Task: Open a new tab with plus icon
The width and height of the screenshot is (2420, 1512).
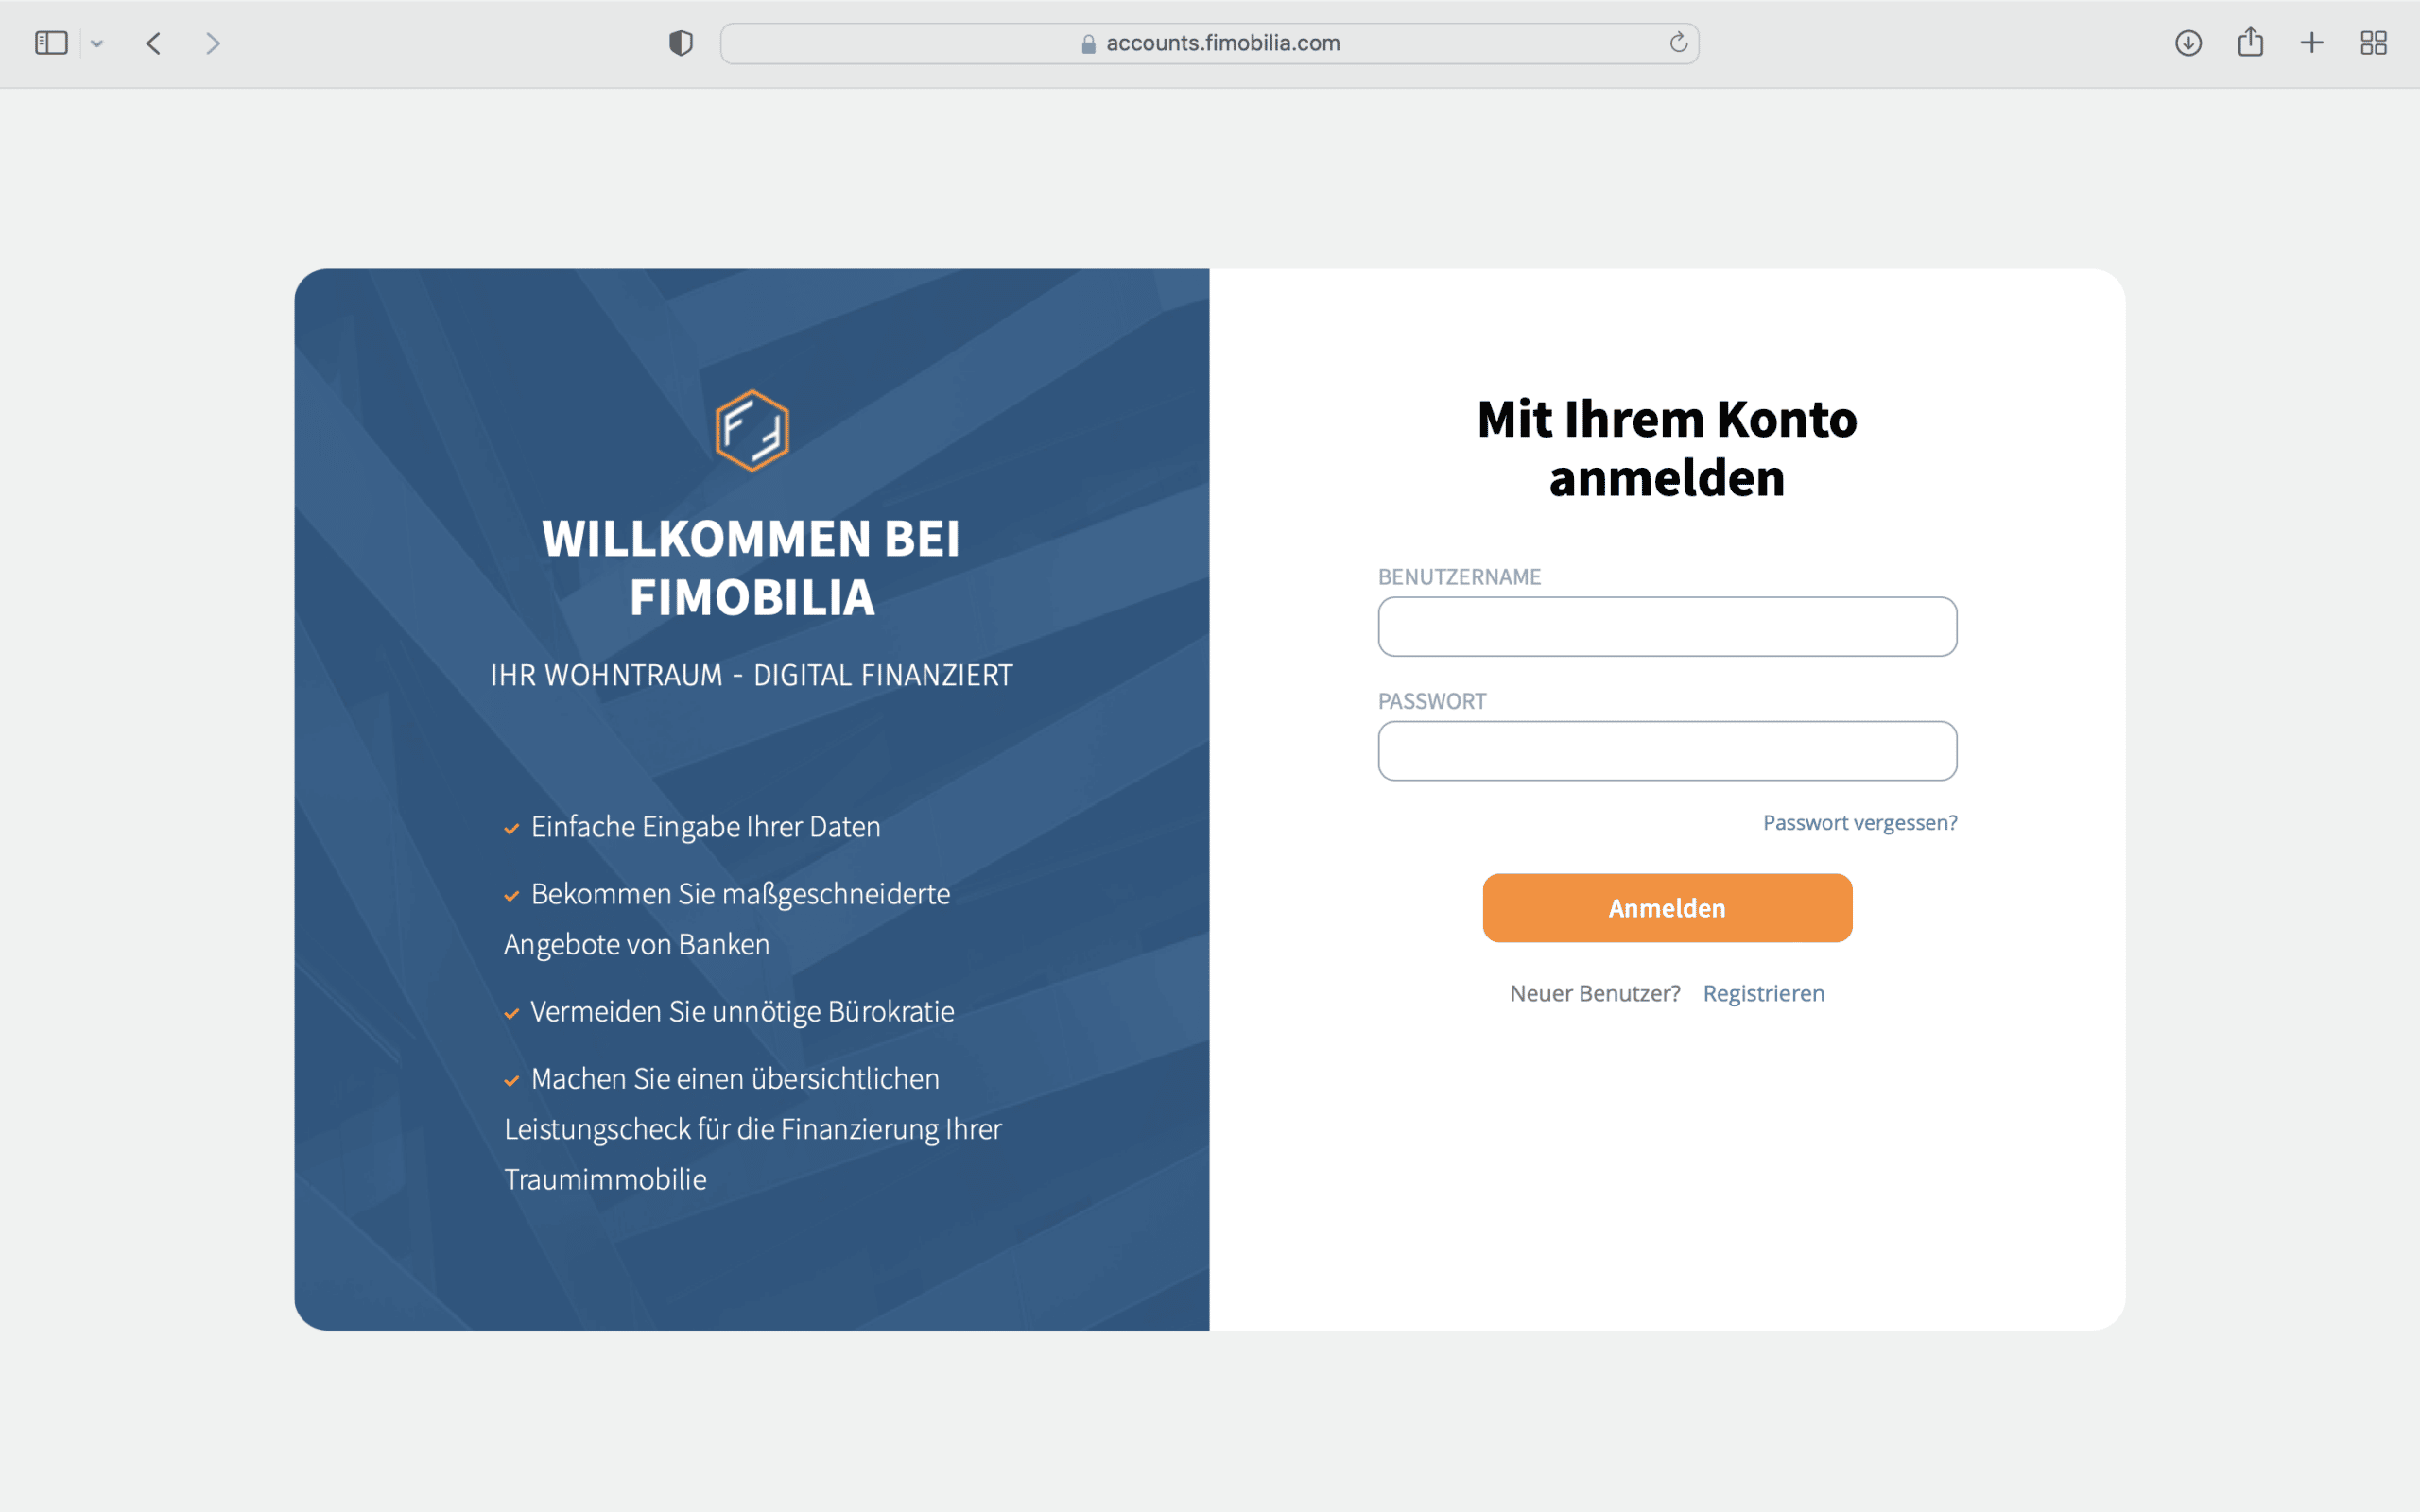Action: pyautogui.click(x=2312, y=43)
